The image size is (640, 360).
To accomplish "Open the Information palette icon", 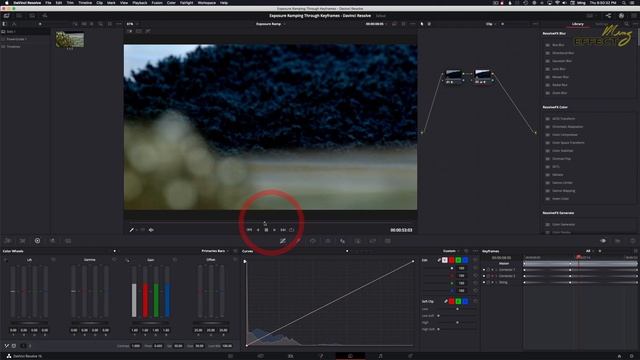I will (633, 241).
